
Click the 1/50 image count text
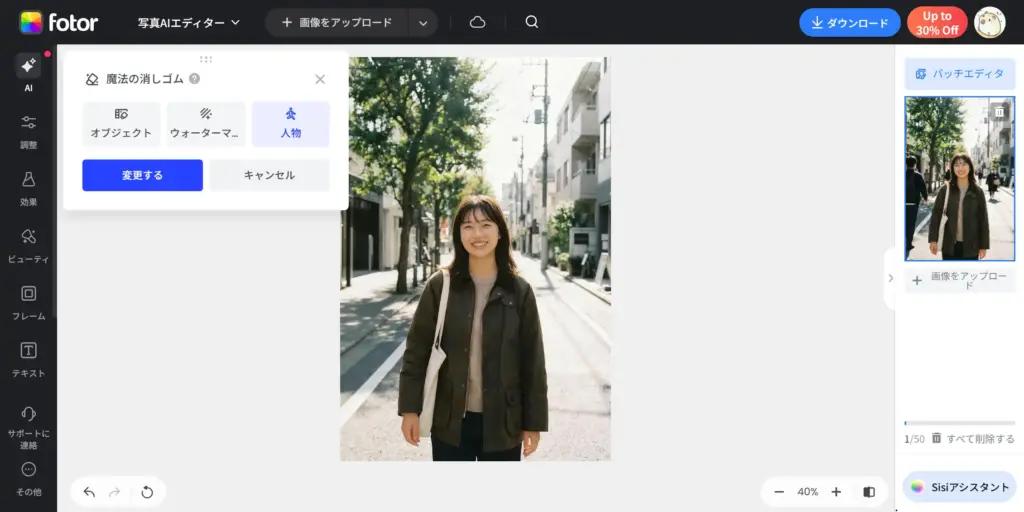914,439
